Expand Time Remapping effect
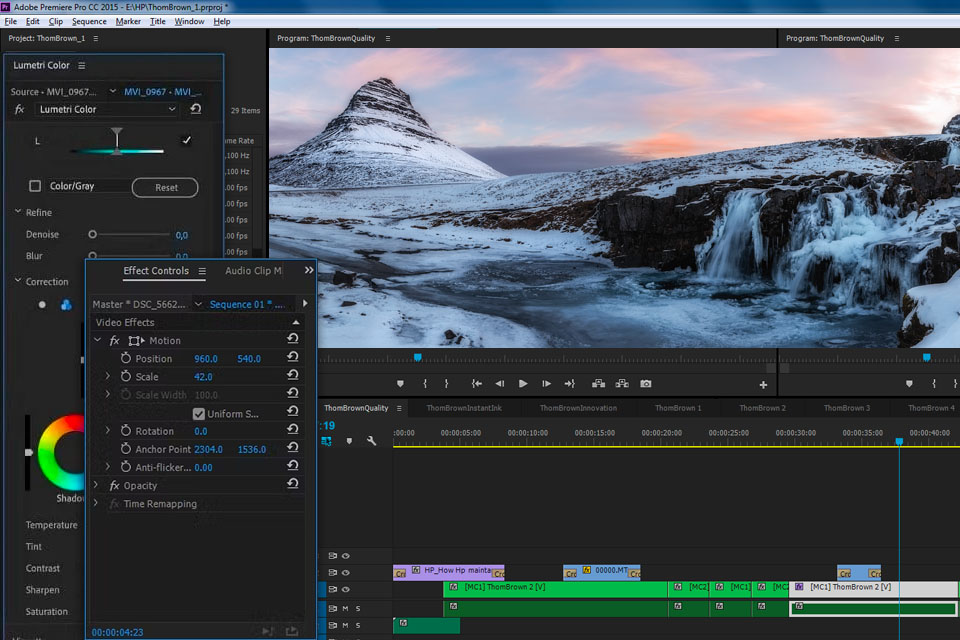The image size is (960, 640). (x=96, y=503)
